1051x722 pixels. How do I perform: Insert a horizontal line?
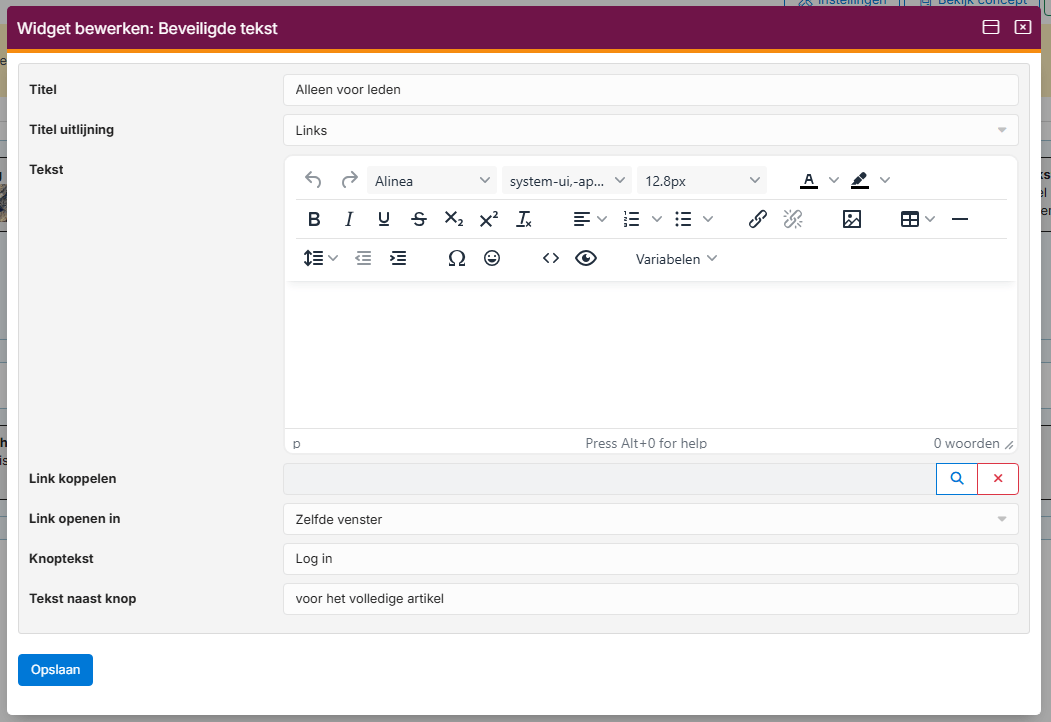[960, 219]
